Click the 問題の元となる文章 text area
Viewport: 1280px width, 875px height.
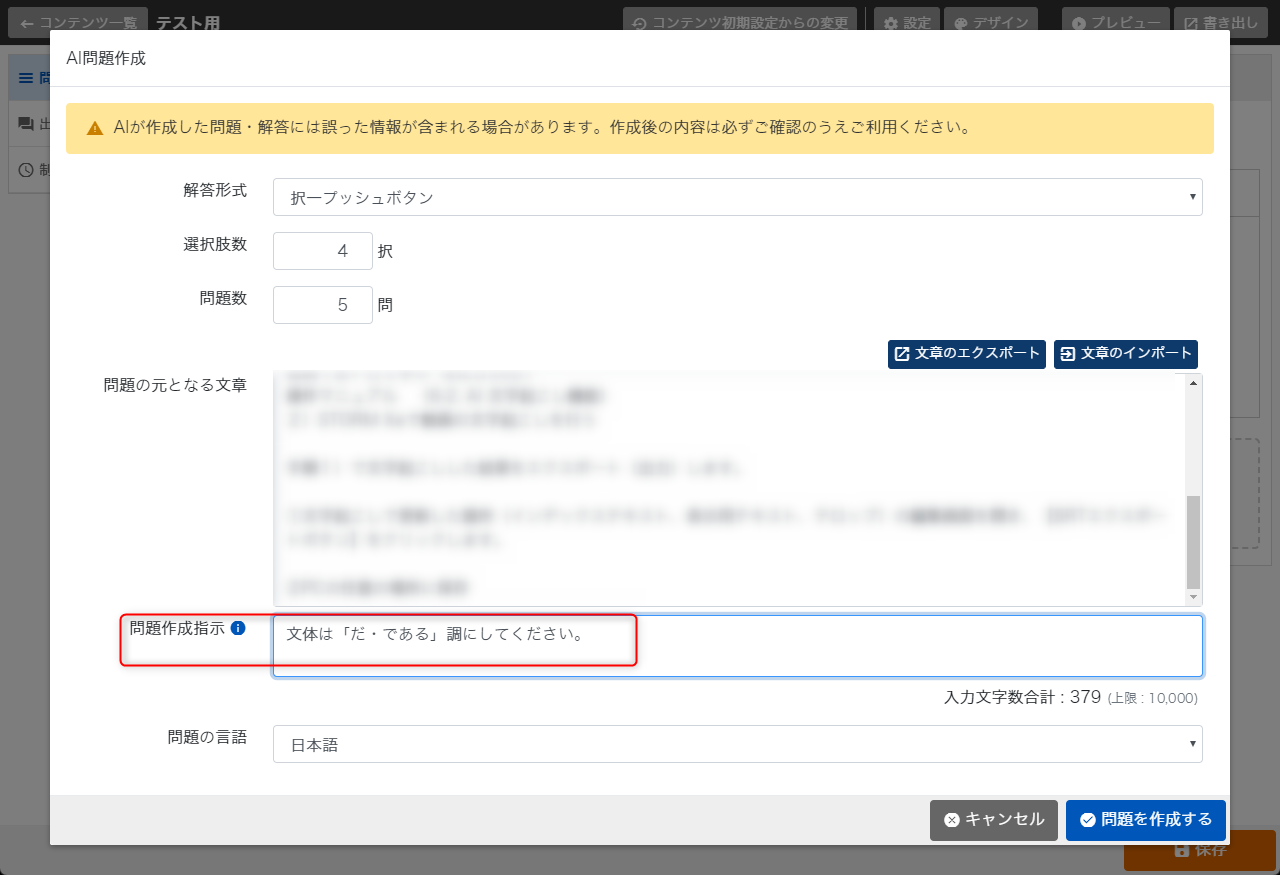pyautogui.click(x=728, y=490)
